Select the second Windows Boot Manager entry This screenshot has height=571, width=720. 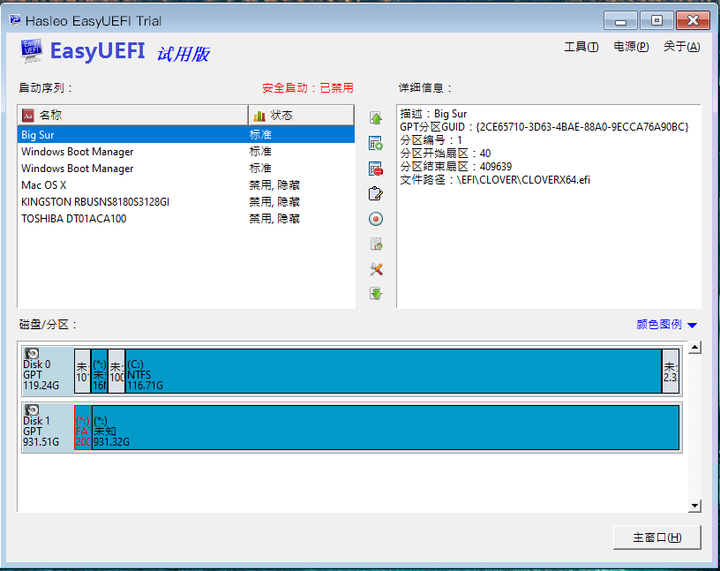[186, 168]
